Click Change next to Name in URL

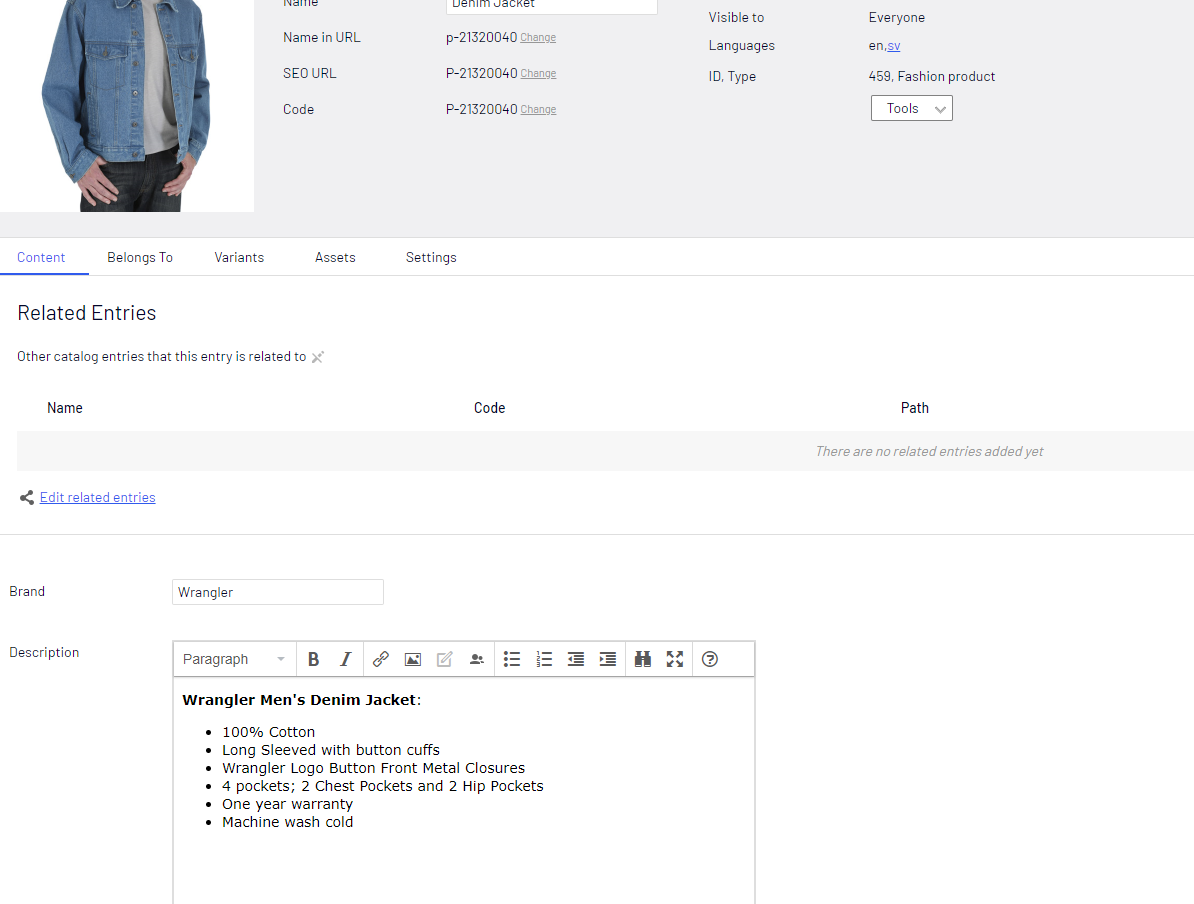pos(538,37)
